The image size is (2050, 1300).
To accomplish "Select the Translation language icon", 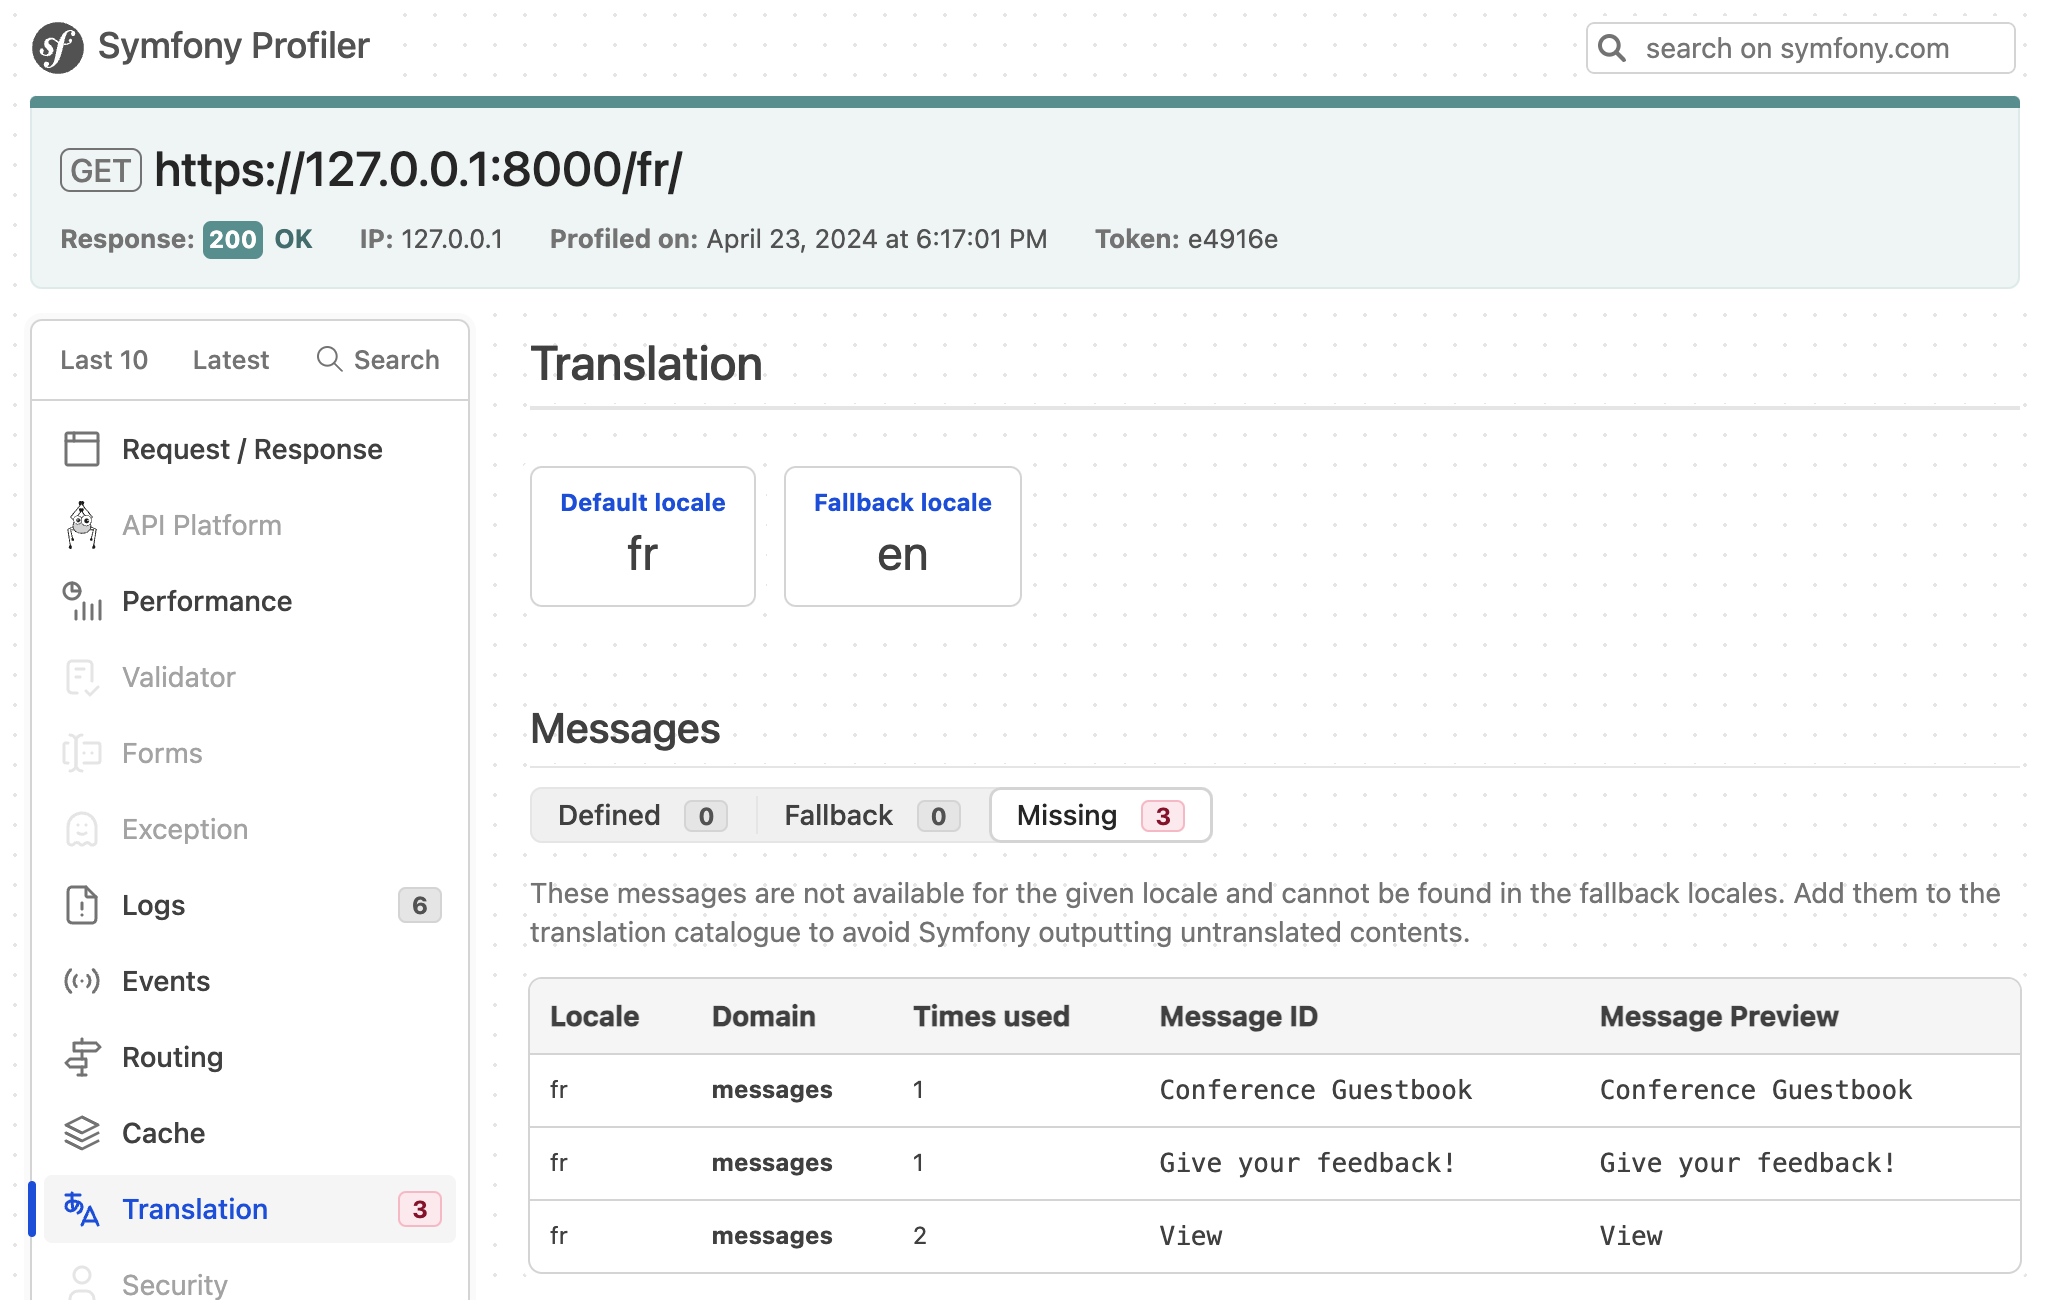I will click(x=82, y=1209).
